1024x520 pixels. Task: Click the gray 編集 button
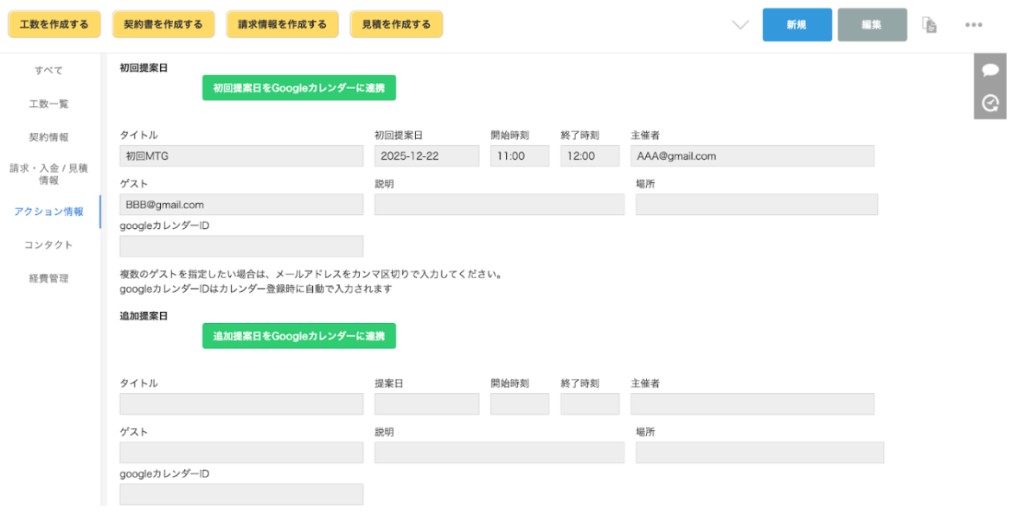[x=872, y=25]
